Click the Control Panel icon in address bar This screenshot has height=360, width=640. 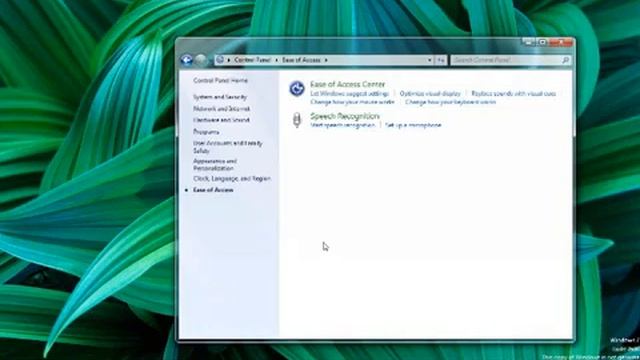point(220,60)
